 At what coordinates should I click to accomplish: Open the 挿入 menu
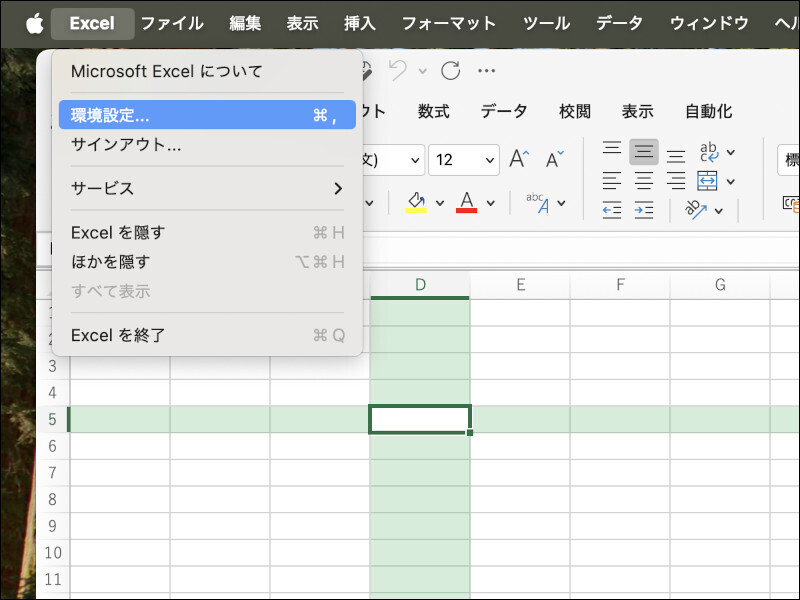360,23
